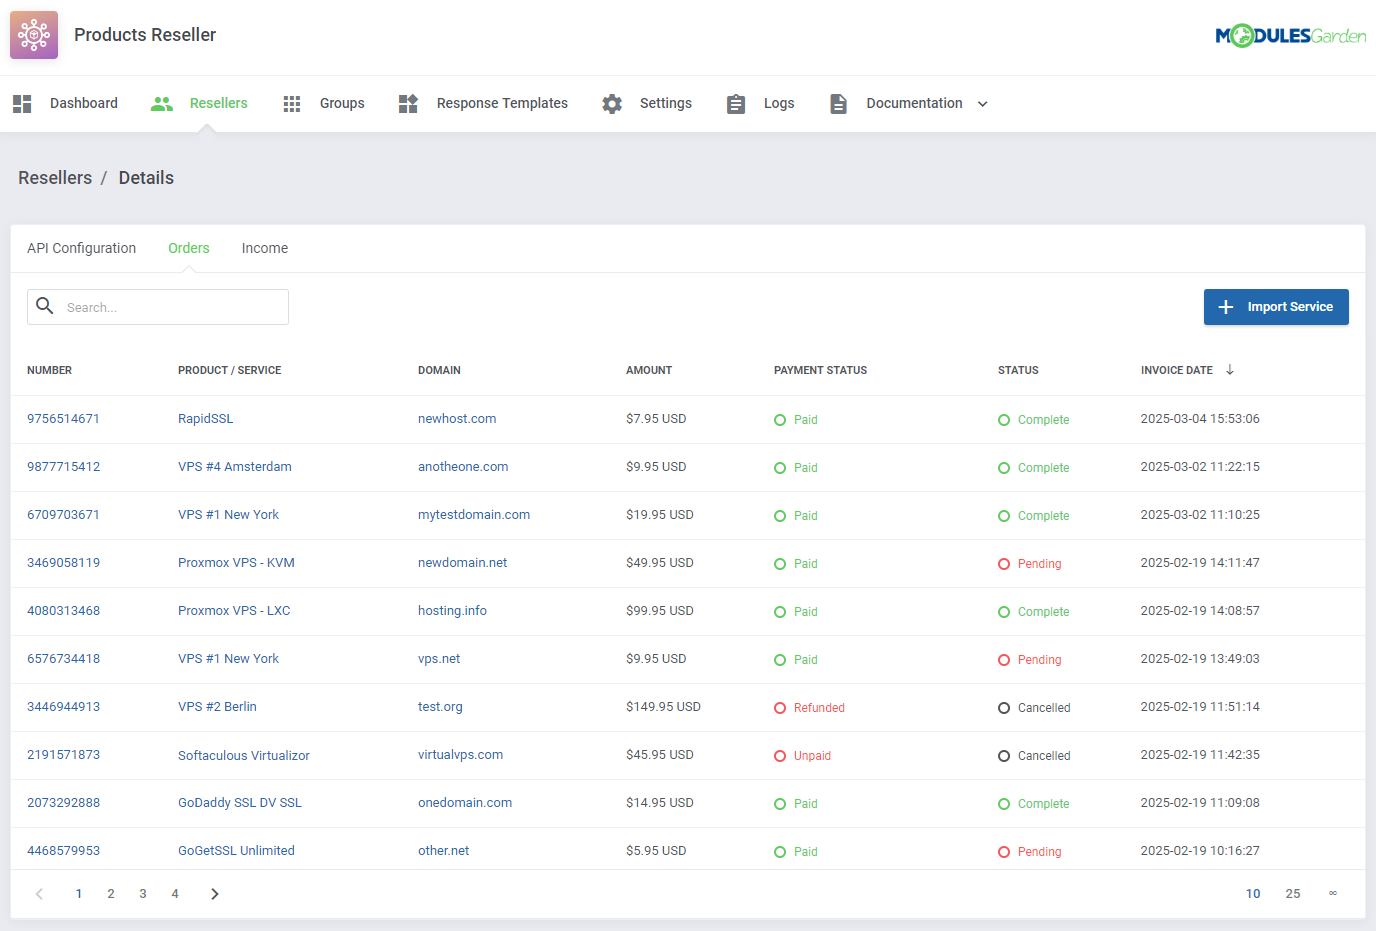The image size is (1376, 931).
Task: Open order number 9756514671
Action: pyautogui.click(x=63, y=419)
